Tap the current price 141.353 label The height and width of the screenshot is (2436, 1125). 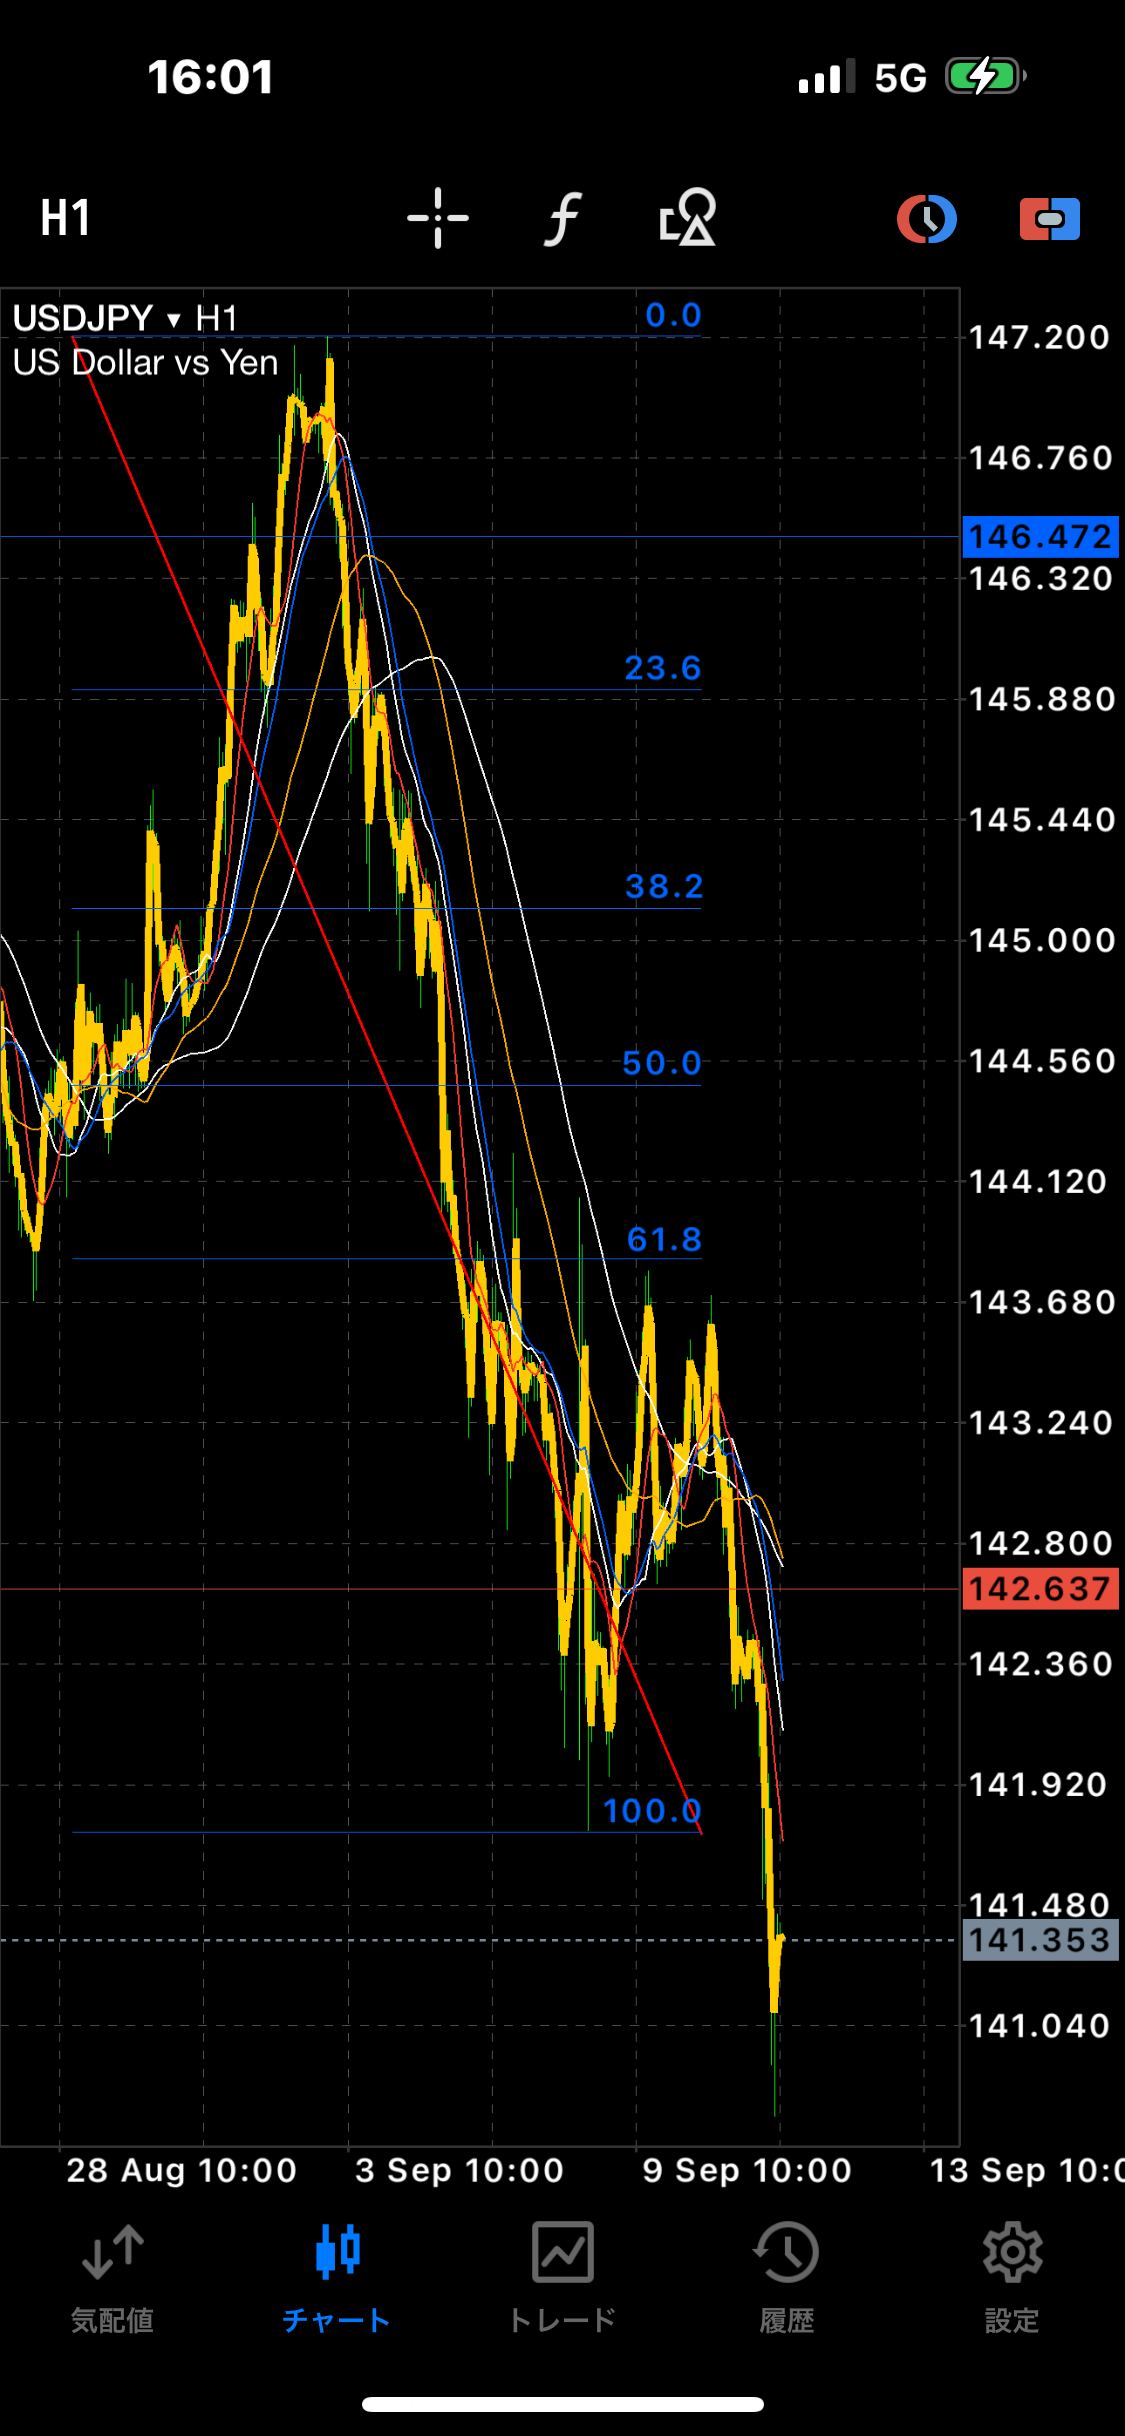pos(1041,1941)
